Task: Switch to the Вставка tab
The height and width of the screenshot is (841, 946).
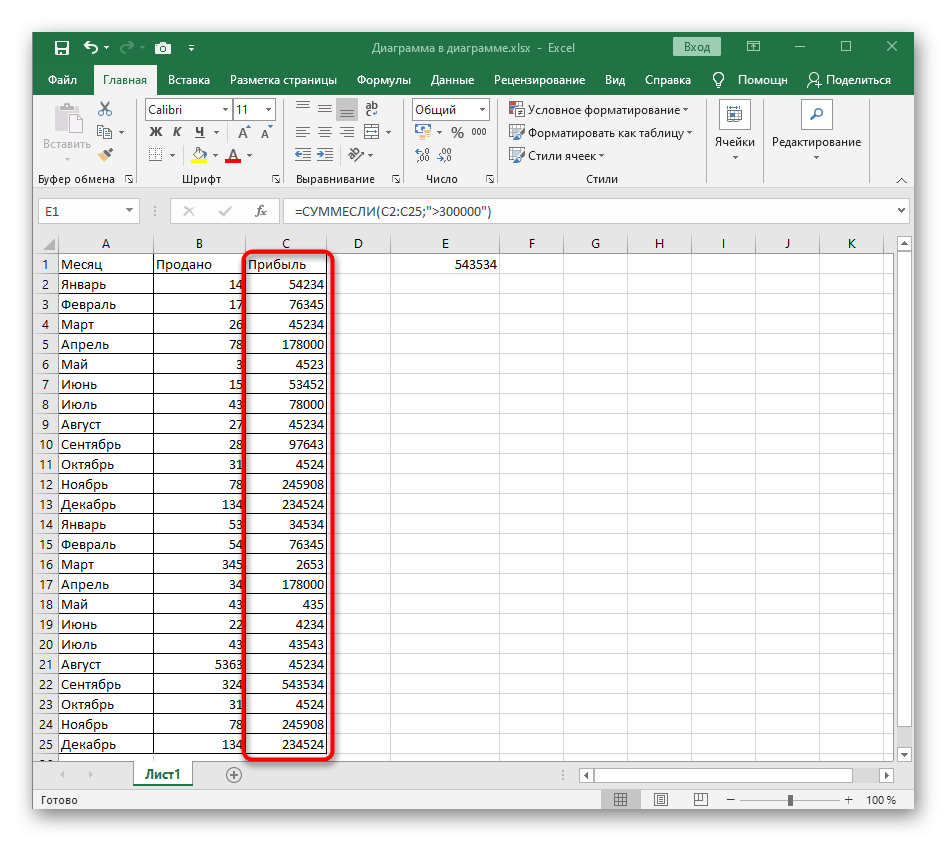Action: tap(189, 80)
